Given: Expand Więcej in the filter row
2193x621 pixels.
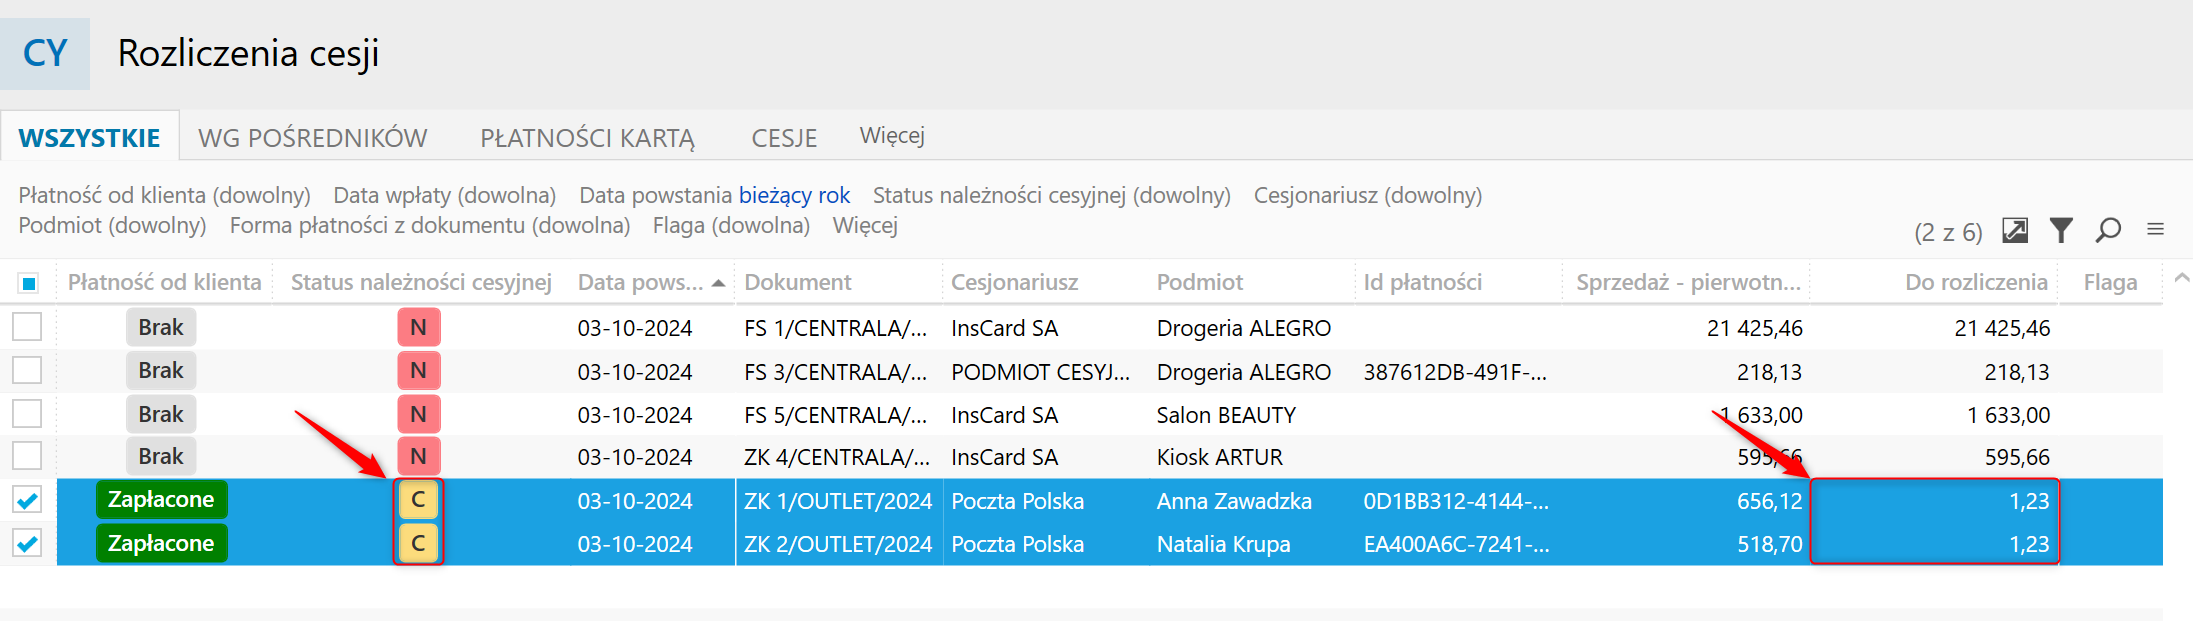Looking at the screenshot, I should coord(865,226).
